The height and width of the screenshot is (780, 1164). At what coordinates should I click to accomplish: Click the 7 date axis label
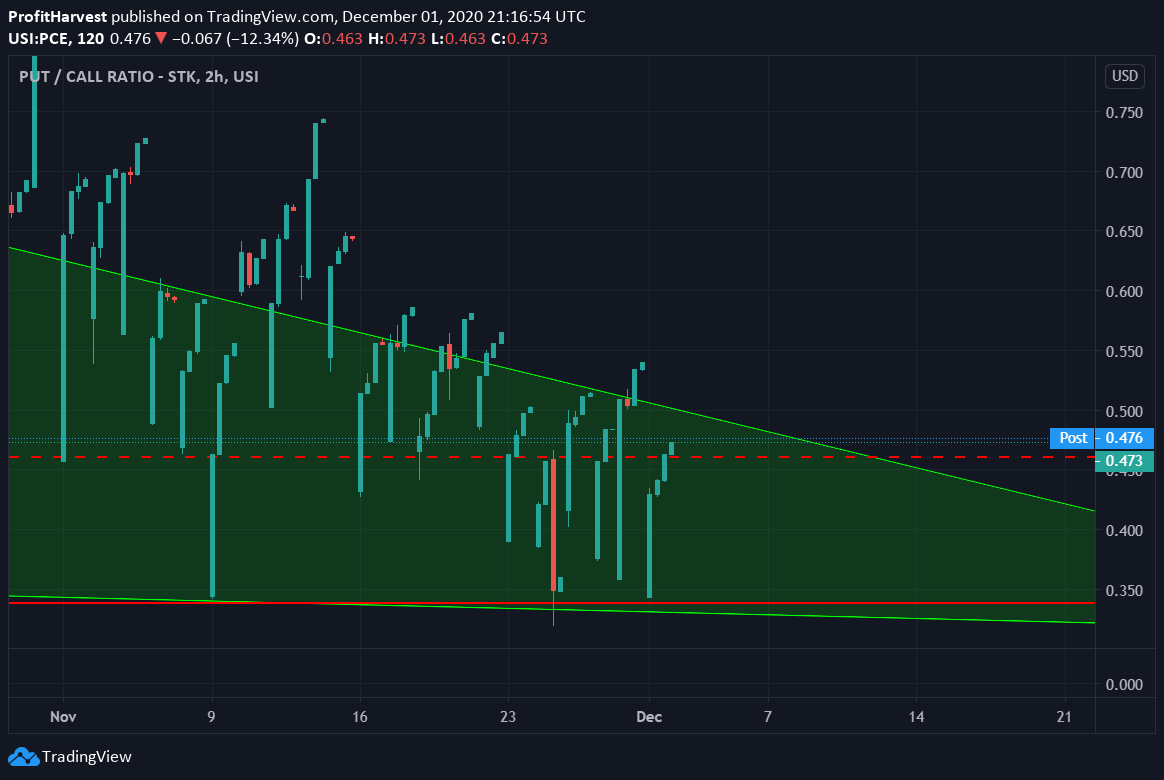[x=768, y=717]
